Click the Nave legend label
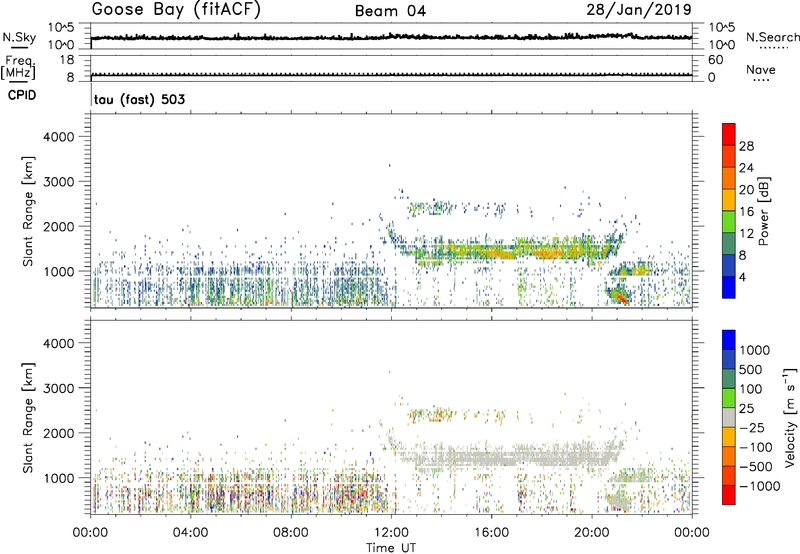The width and height of the screenshot is (800, 554). pyautogui.click(x=761, y=69)
